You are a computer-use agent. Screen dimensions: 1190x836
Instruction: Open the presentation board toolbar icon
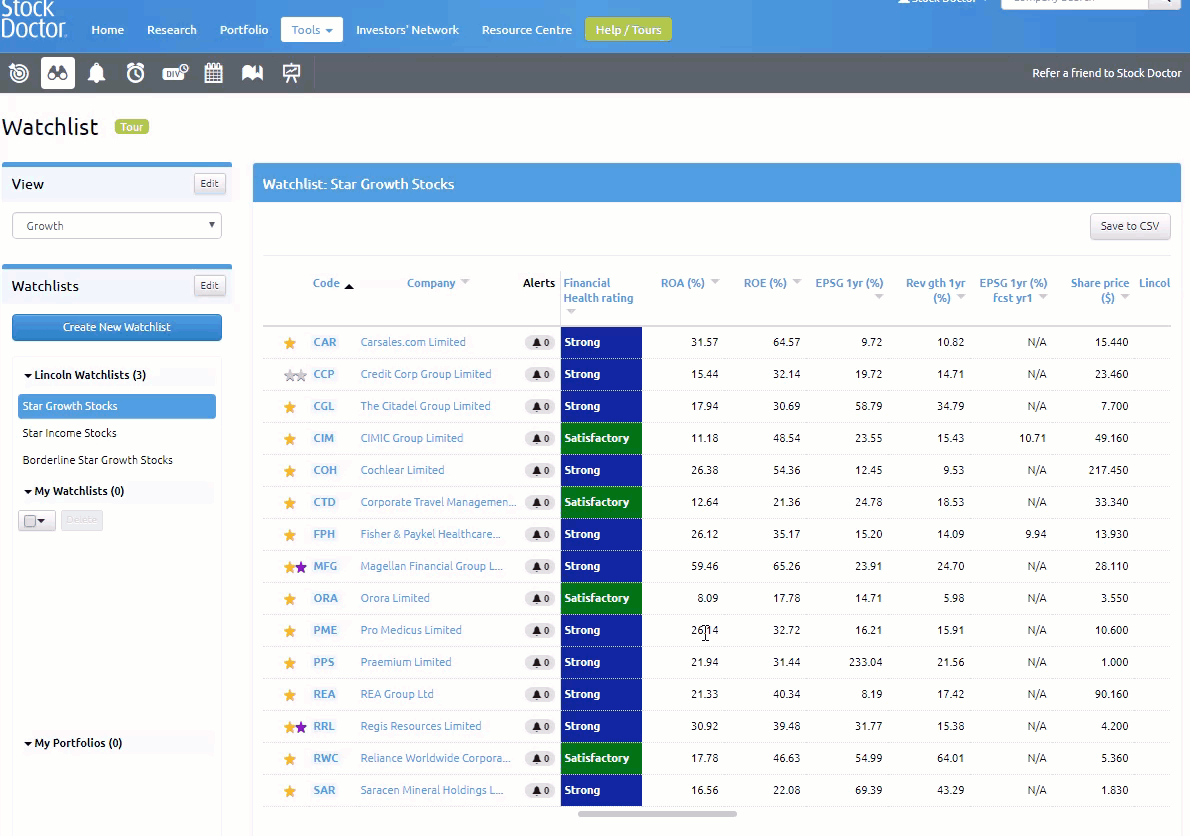291,73
